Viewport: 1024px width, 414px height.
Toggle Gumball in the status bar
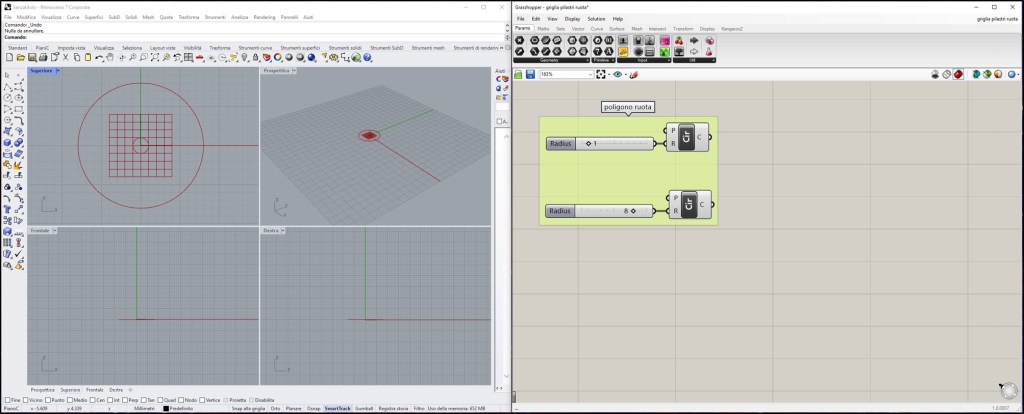pos(364,408)
